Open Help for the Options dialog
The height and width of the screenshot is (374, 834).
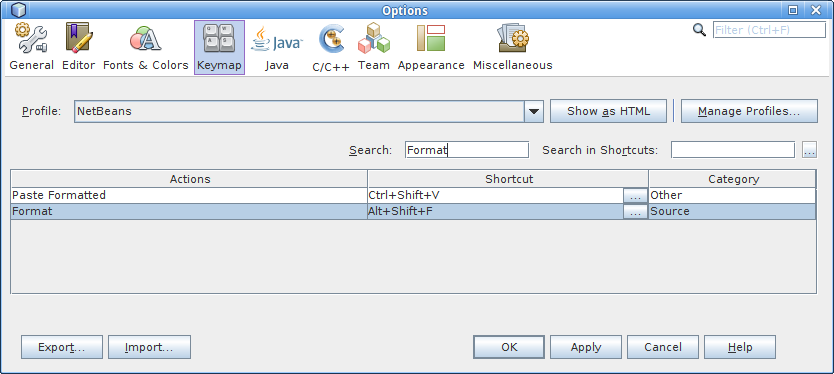pyautogui.click(x=740, y=347)
